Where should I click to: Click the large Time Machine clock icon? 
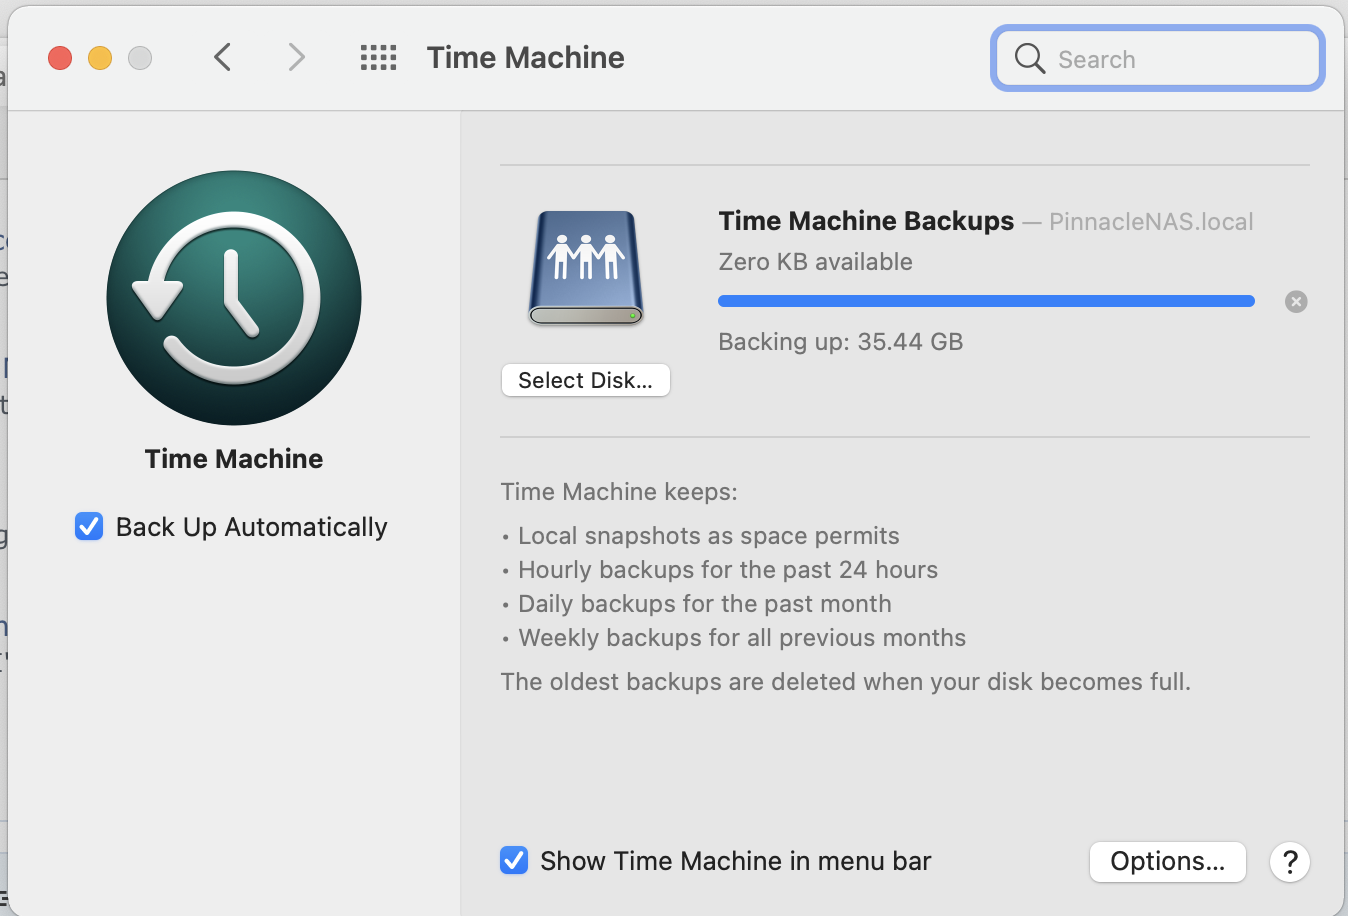(x=234, y=298)
